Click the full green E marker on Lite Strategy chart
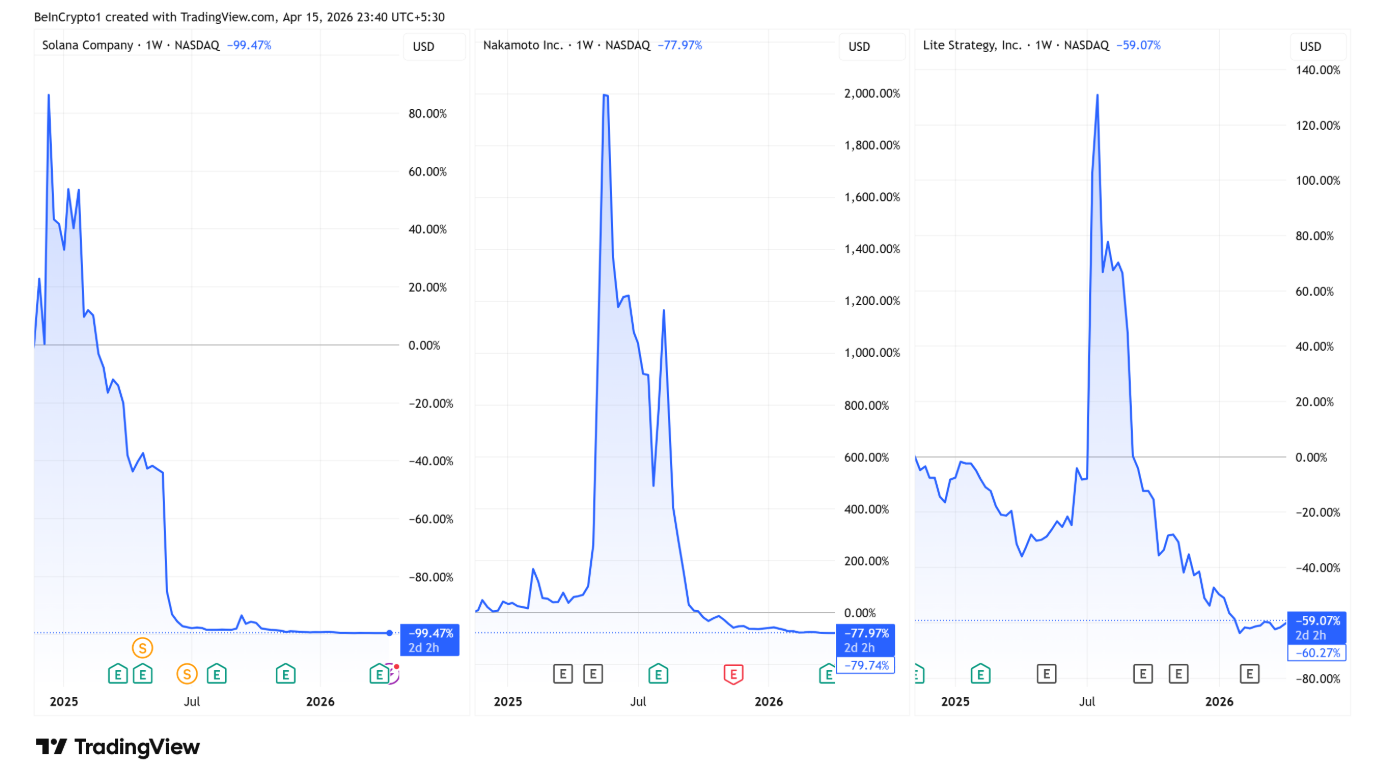This screenshot has width=1394, height=769. pyautogui.click(x=980, y=674)
